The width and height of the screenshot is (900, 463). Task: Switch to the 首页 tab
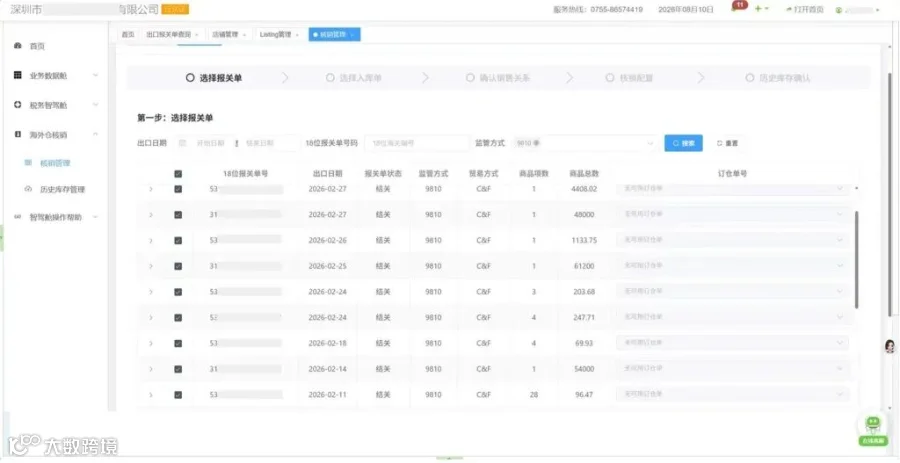[x=127, y=35]
